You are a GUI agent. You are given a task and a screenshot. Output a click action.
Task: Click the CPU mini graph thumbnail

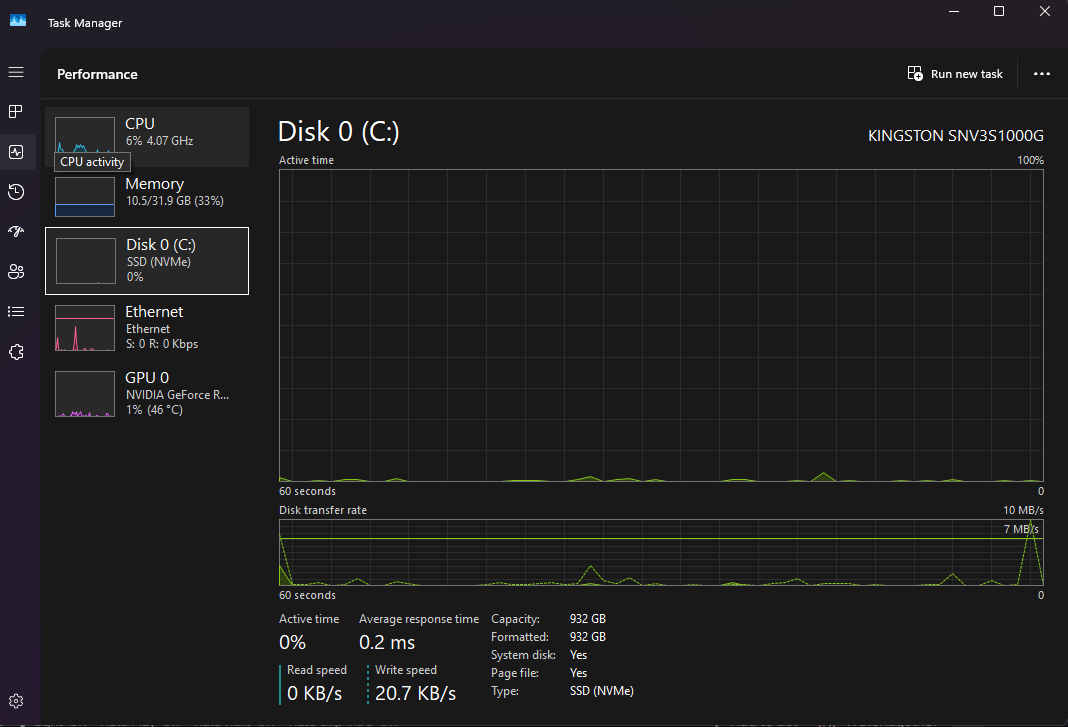click(x=85, y=134)
